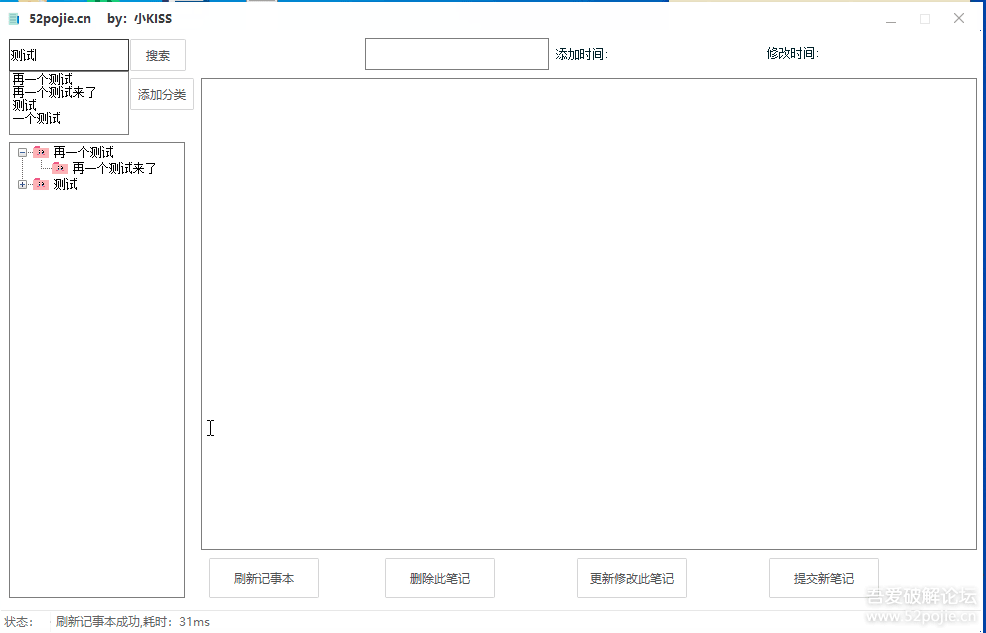Focus the search box containing 测试

pyautogui.click(x=69, y=55)
